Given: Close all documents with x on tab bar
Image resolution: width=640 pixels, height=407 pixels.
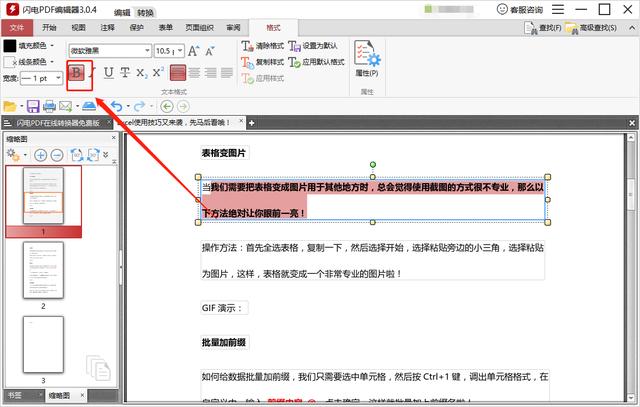Looking at the screenshot, I should [x=632, y=123].
